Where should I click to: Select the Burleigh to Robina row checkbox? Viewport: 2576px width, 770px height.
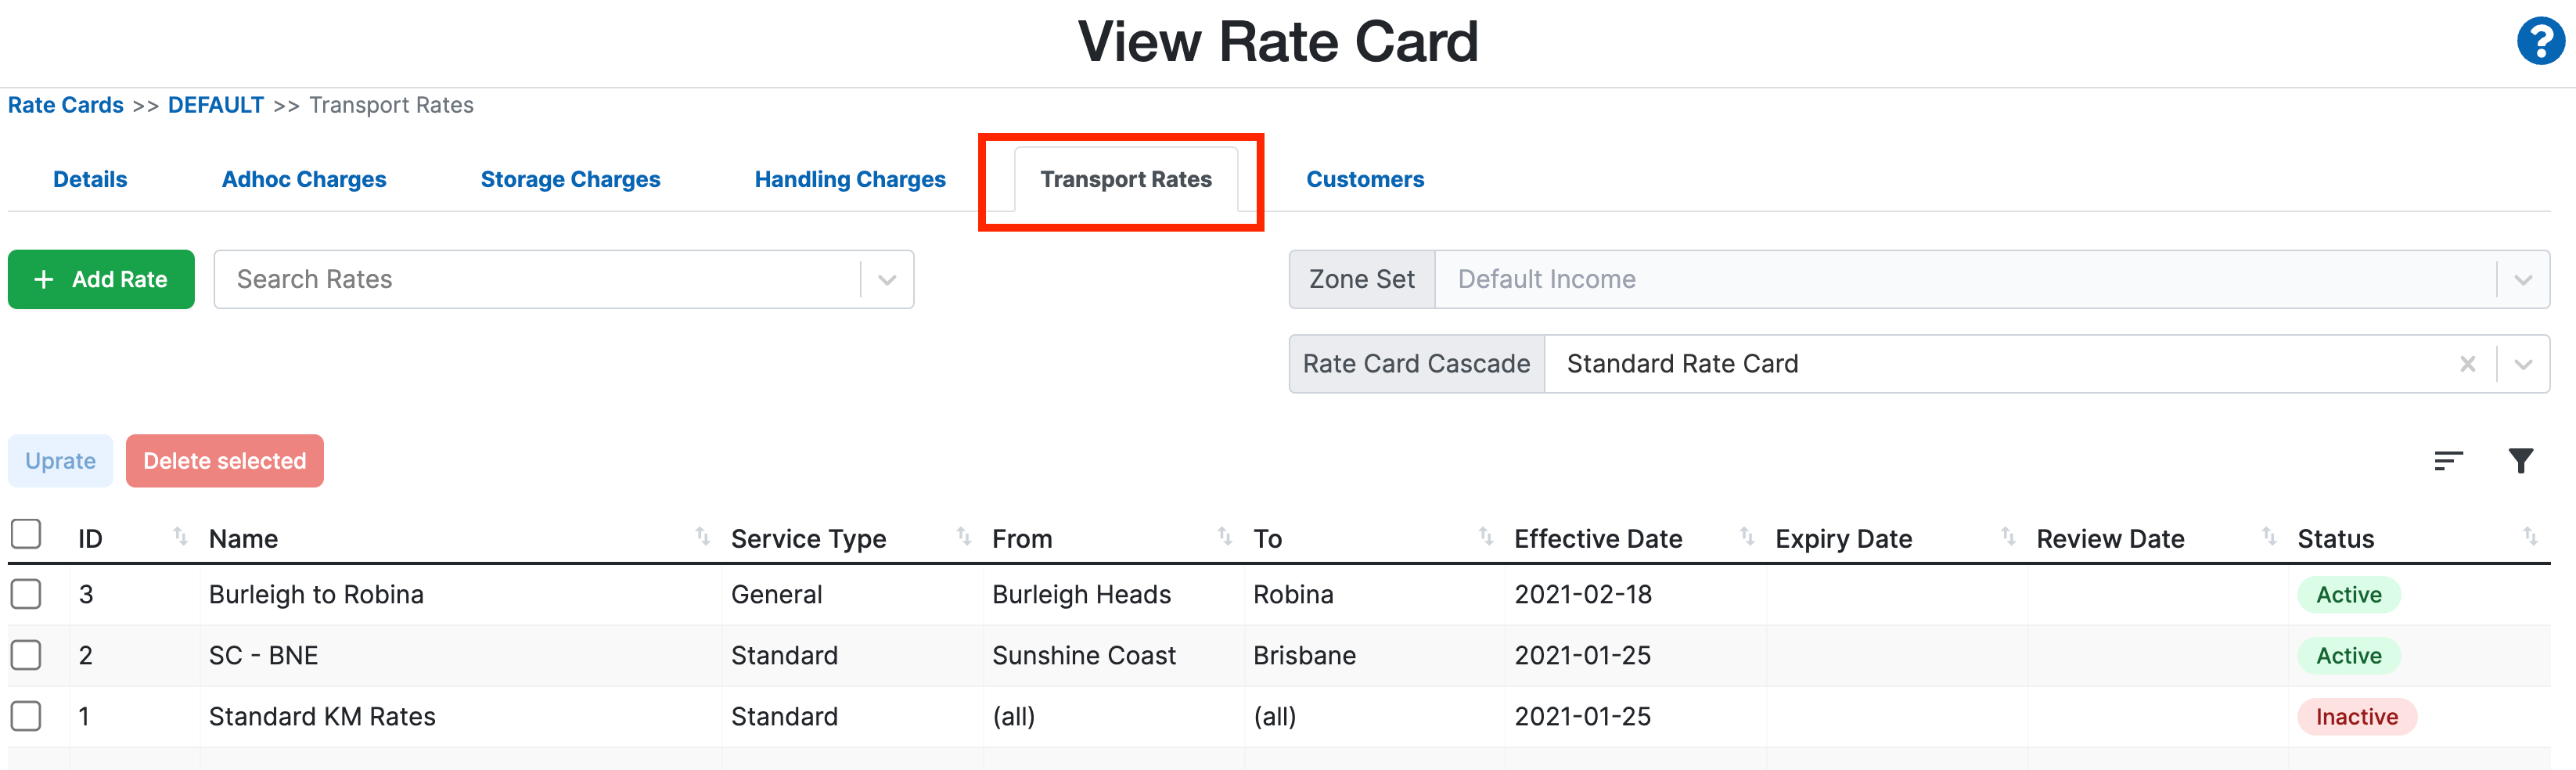[26, 594]
